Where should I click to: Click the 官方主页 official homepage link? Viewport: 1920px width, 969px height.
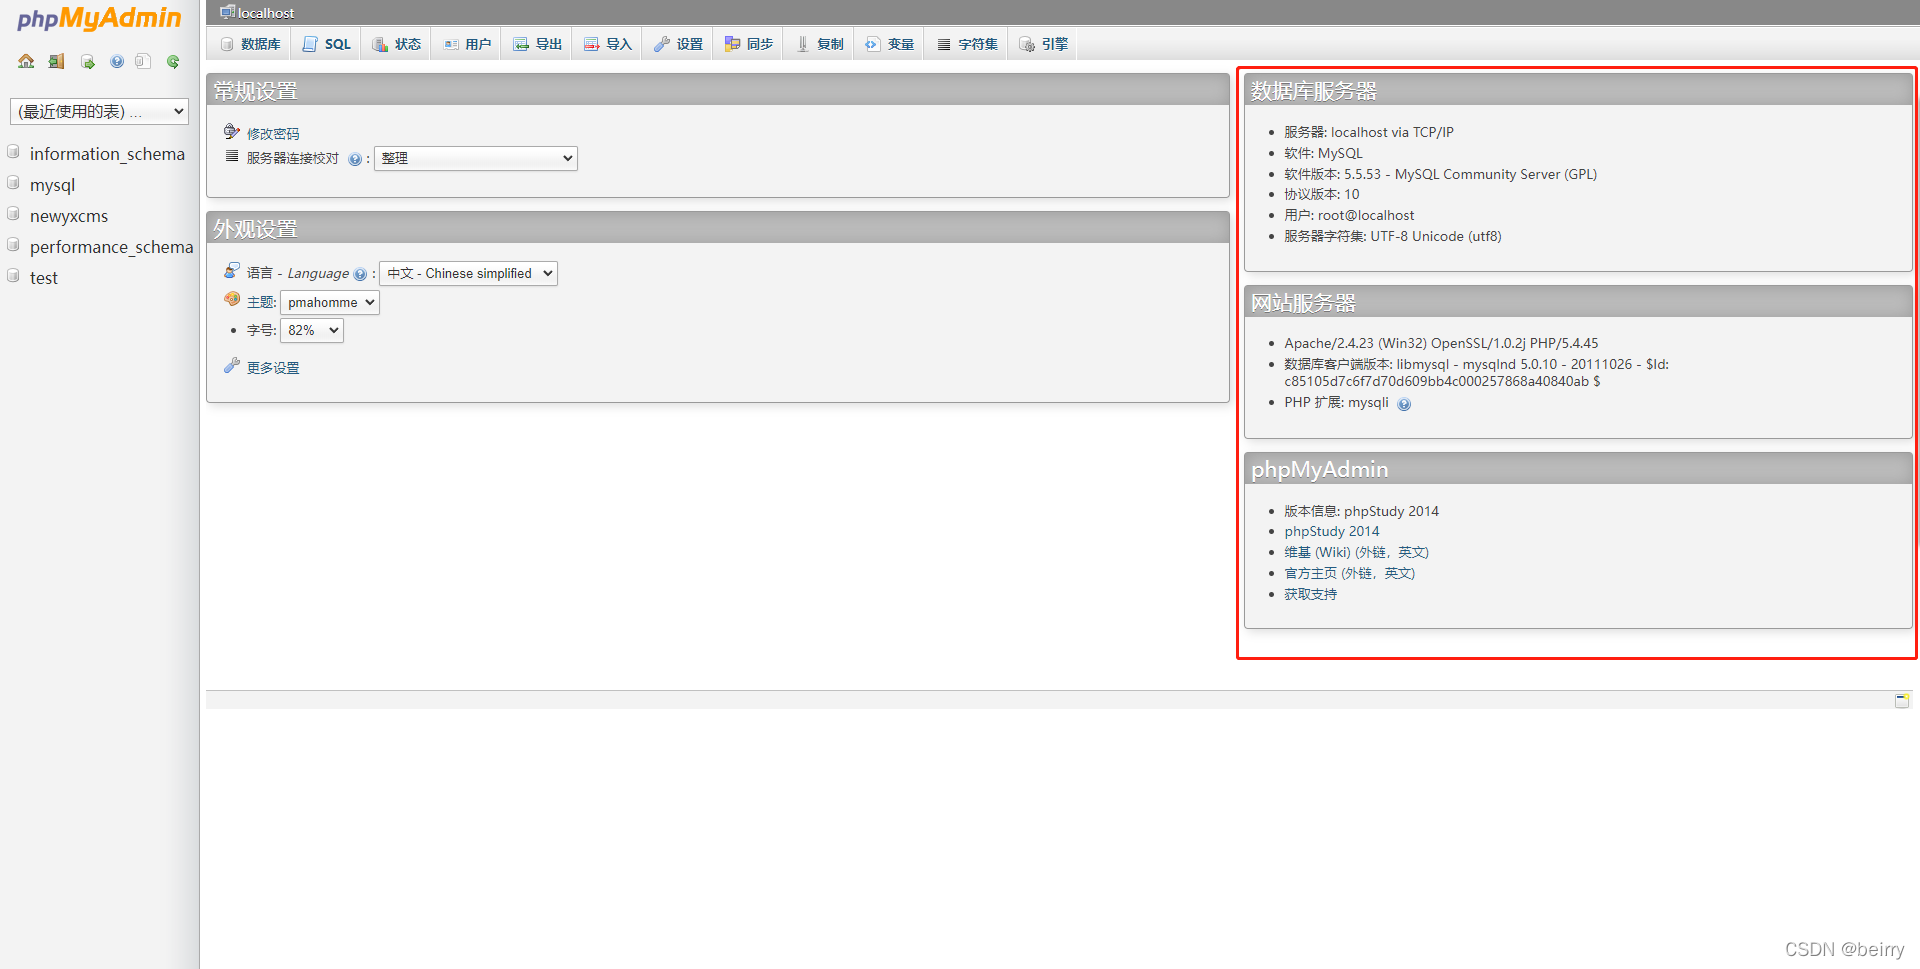pos(1350,573)
